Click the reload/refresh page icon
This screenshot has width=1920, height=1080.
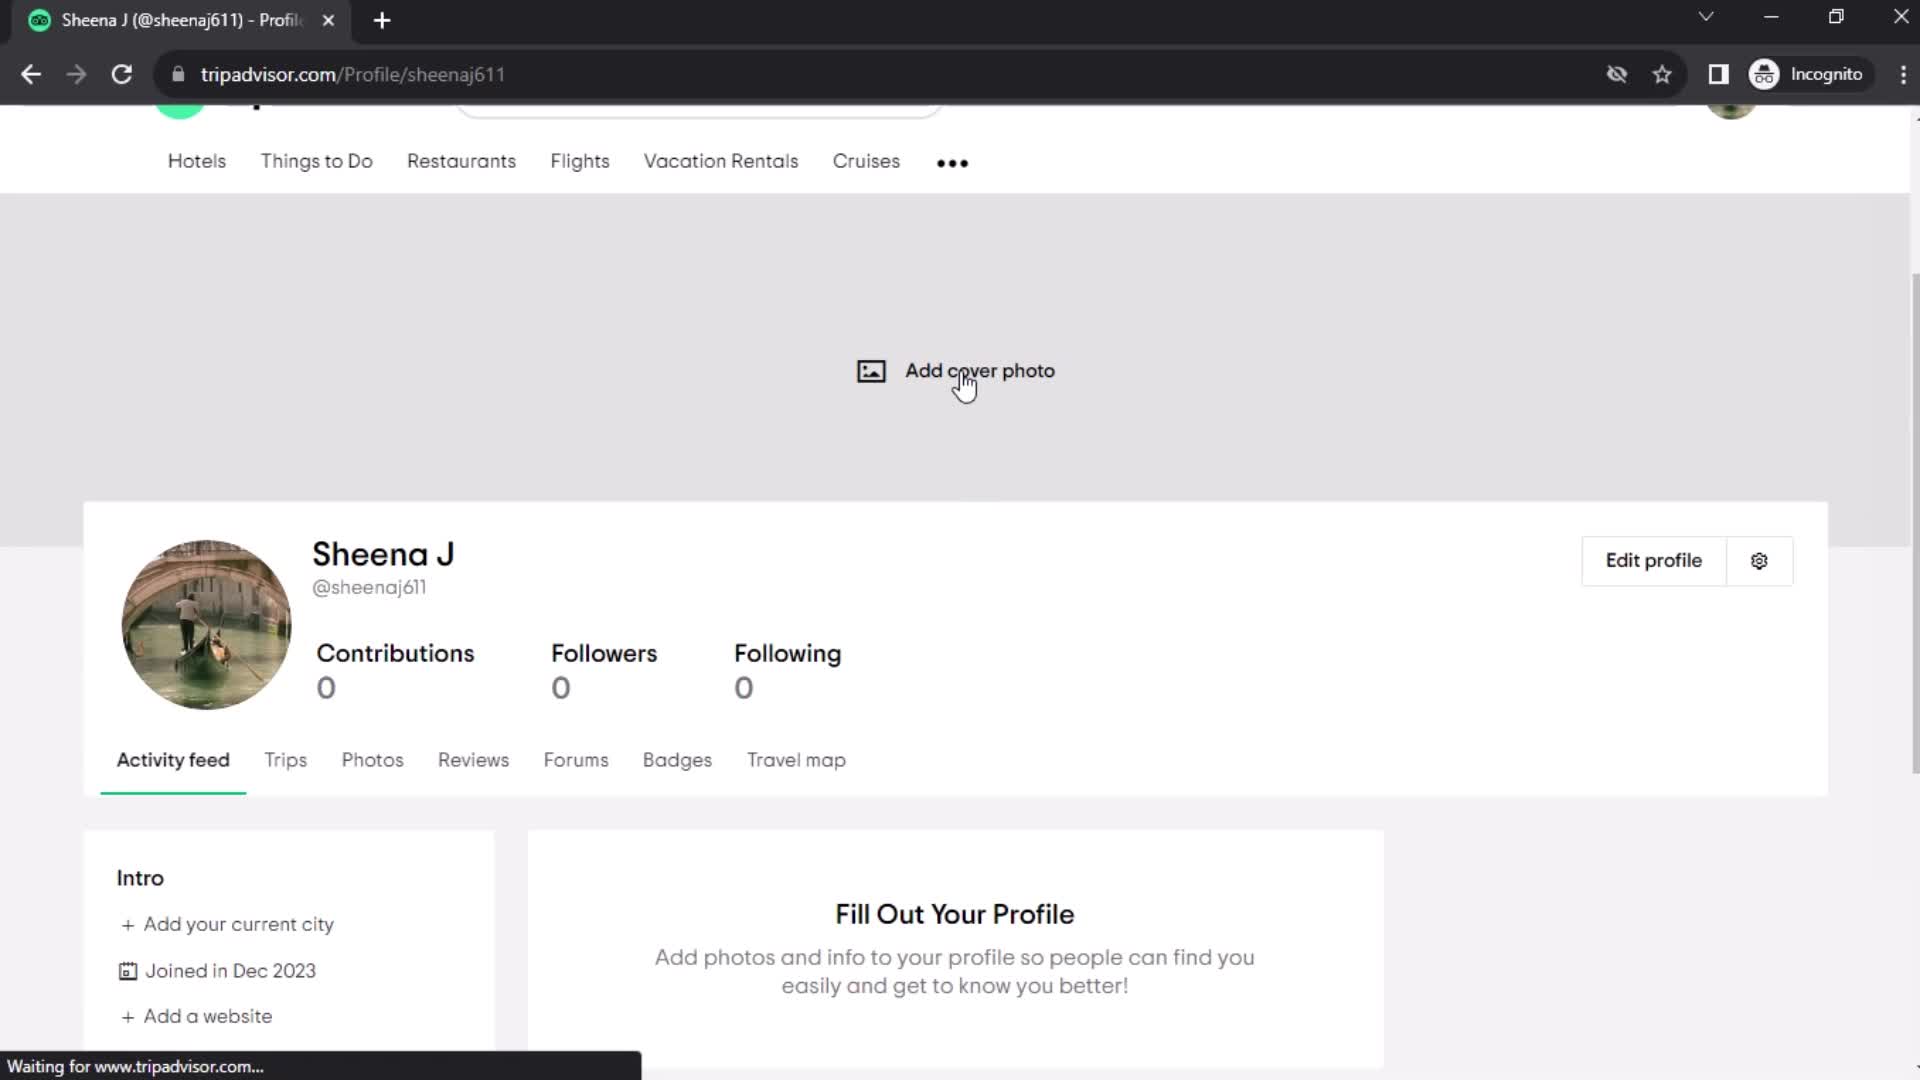point(121,74)
